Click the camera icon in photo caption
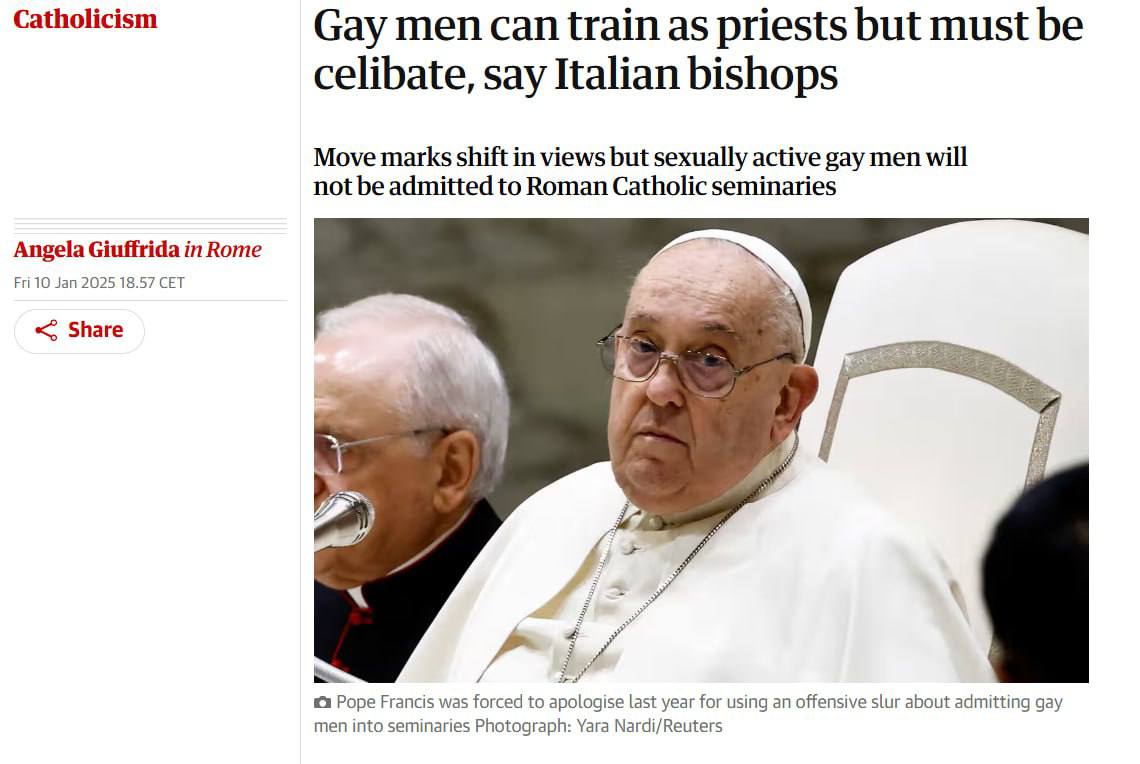Image resolution: width=1140 pixels, height=764 pixels. point(322,702)
